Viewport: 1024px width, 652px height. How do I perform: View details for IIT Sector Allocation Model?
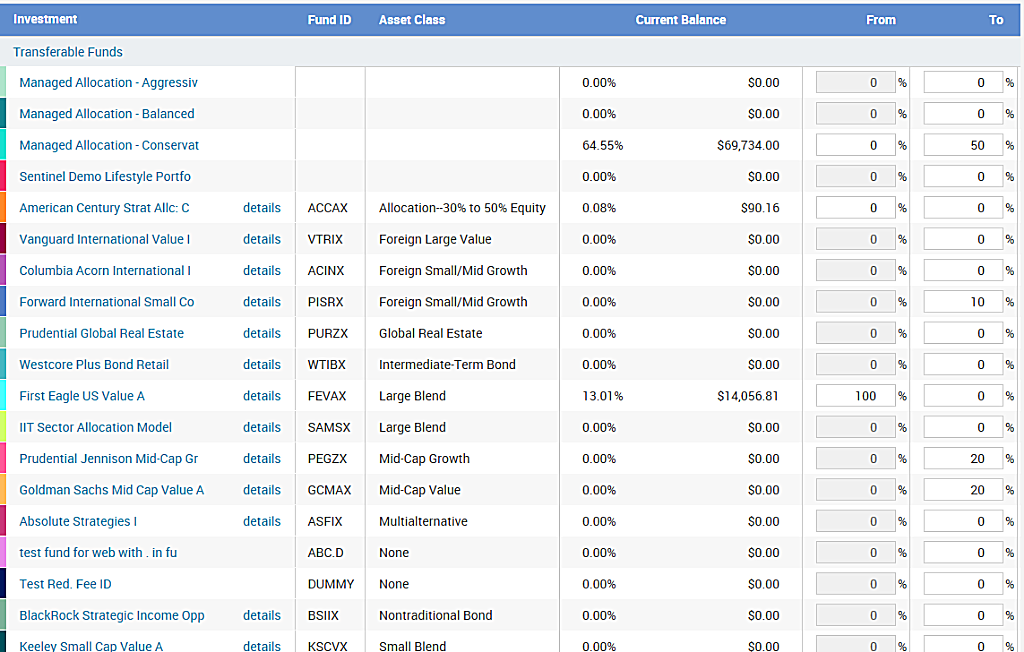coord(262,427)
